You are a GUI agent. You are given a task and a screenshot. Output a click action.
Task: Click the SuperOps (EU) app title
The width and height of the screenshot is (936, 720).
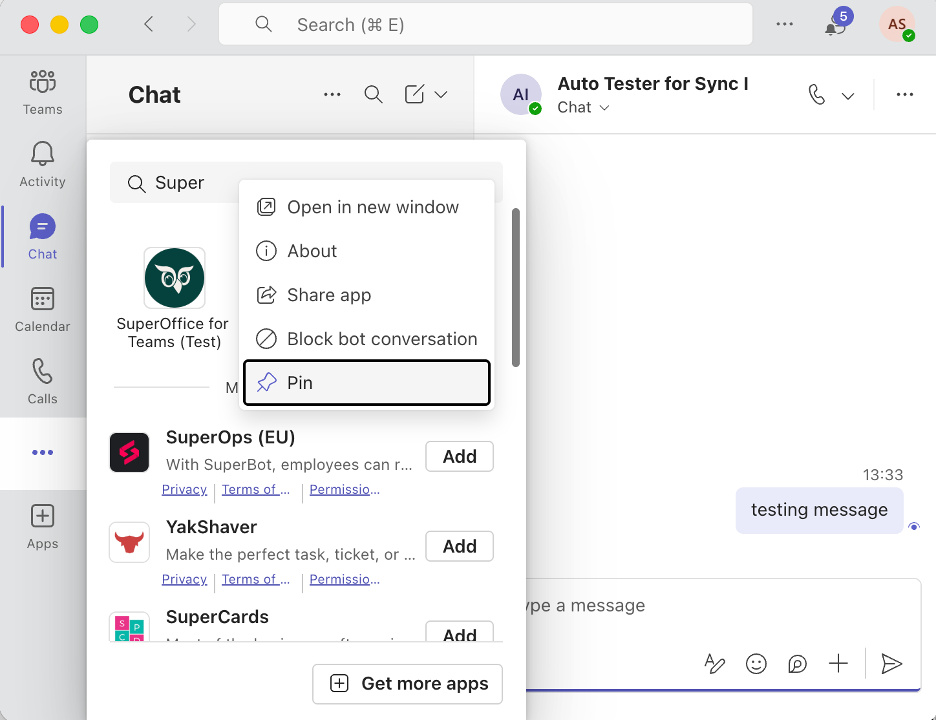[230, 438]
